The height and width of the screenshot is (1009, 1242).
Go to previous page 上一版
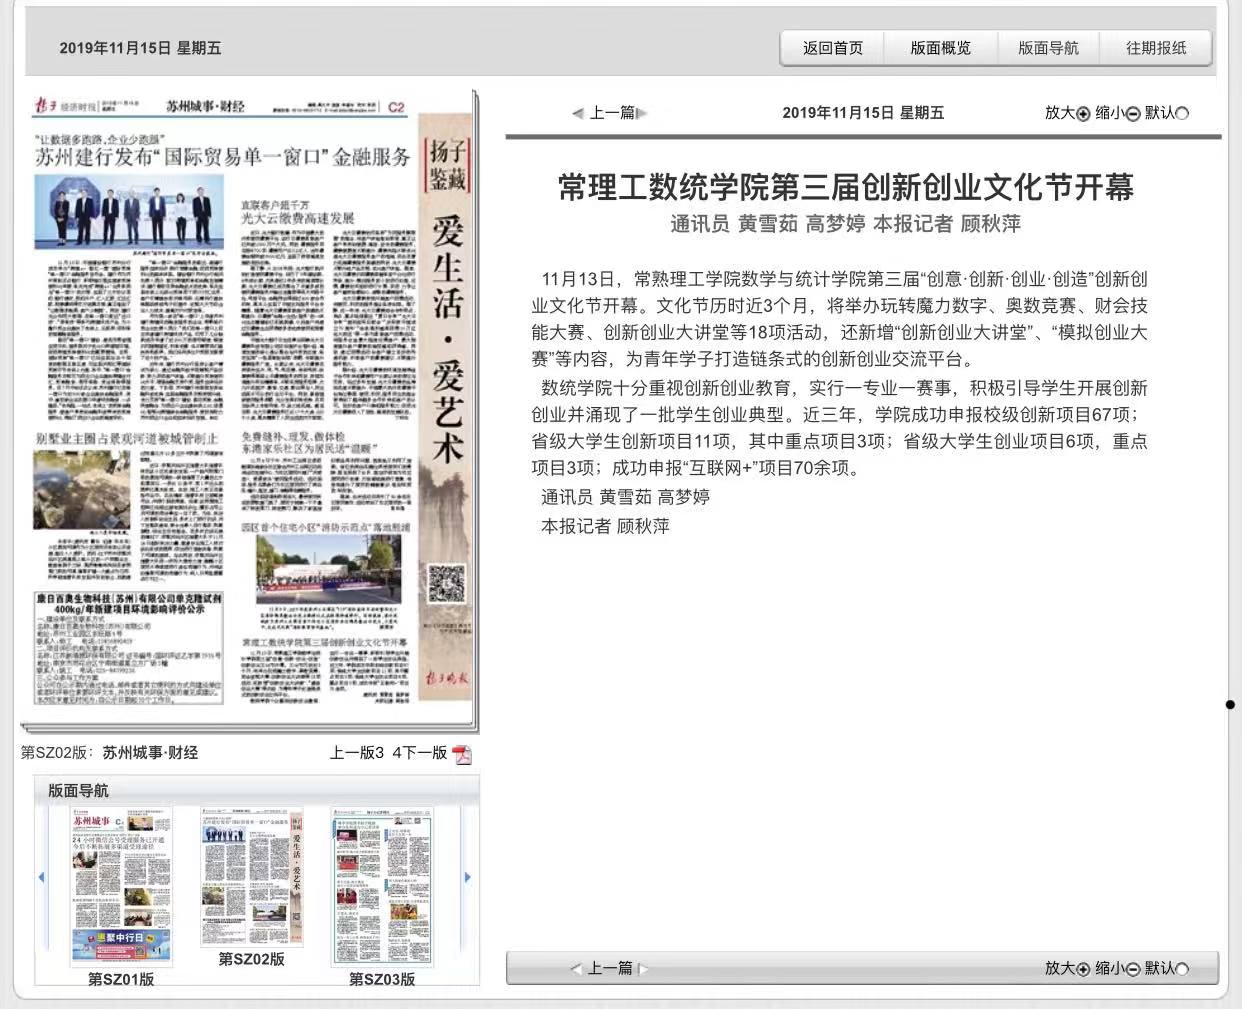(352, 753)
